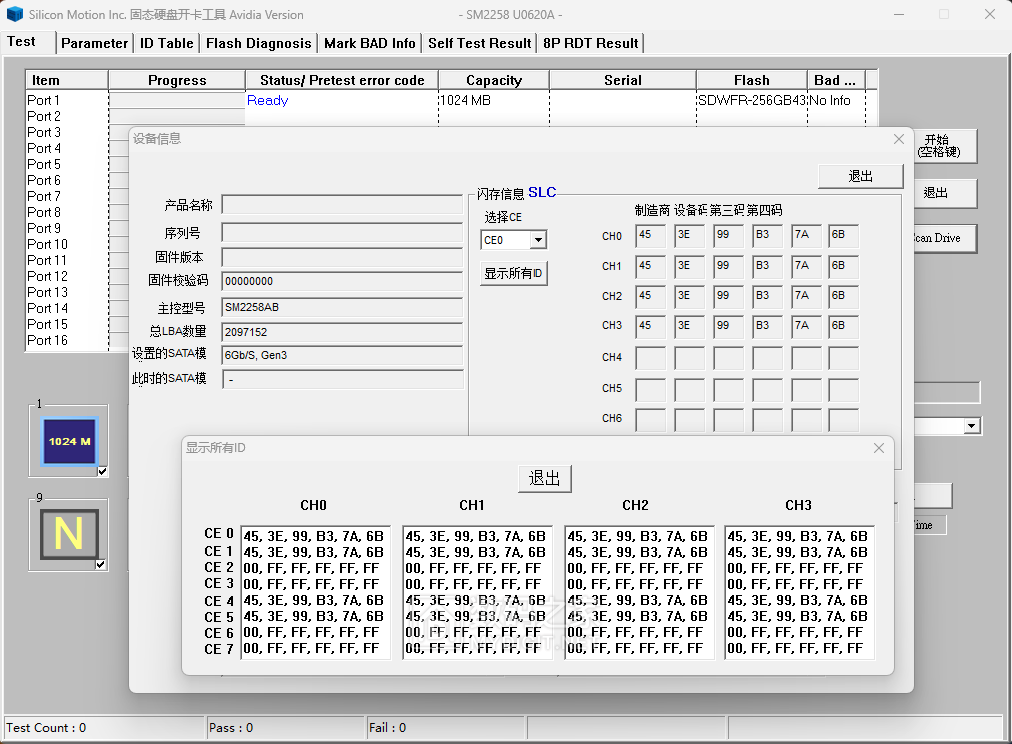Click the Status/ Pretest error code header
Viewport: 1012px width, 744px height.
coord(342,80)
